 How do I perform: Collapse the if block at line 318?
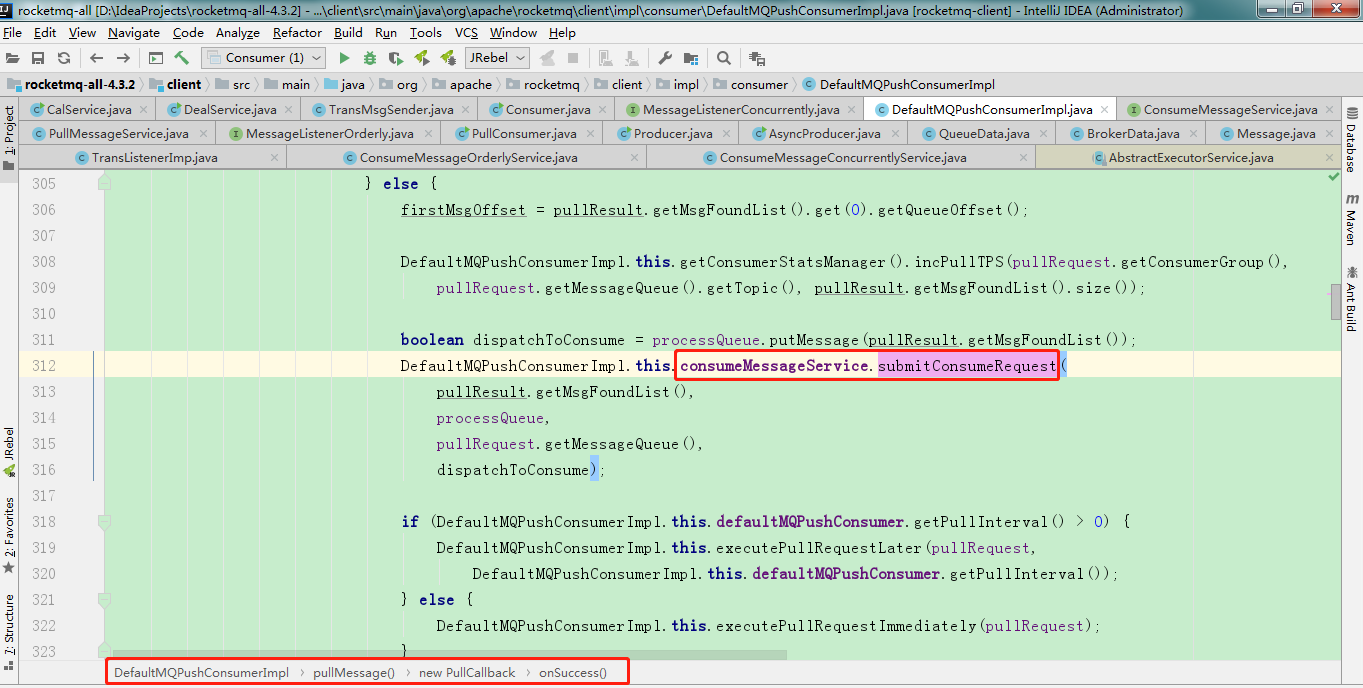coord(103,521)
